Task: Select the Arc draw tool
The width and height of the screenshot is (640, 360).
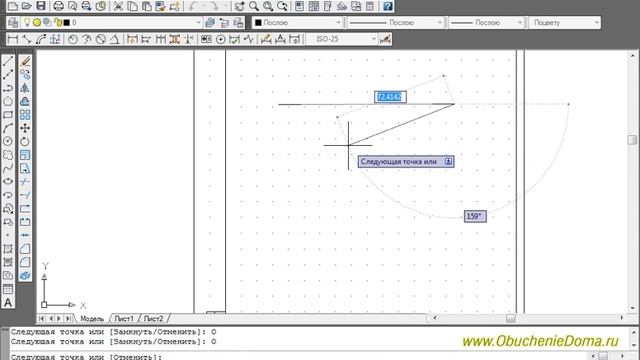Action: [8, 128]
